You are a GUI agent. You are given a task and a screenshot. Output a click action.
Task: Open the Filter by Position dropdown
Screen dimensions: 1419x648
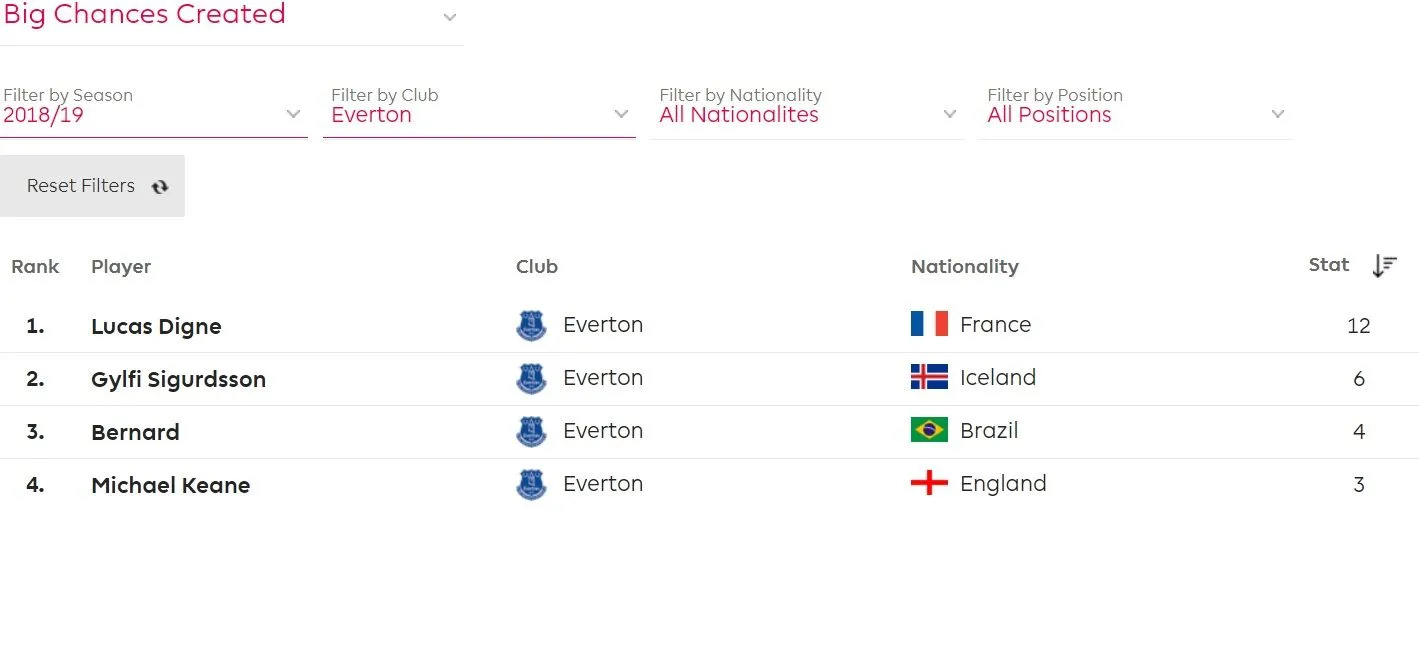pos(1277,114)
